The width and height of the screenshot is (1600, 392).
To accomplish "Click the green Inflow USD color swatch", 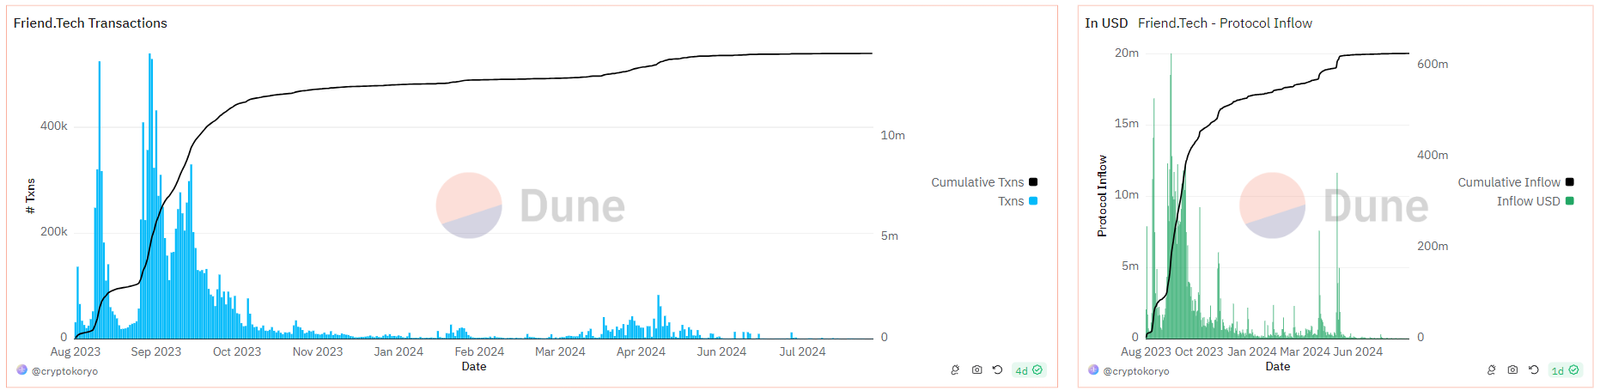I will [1569, 201].
